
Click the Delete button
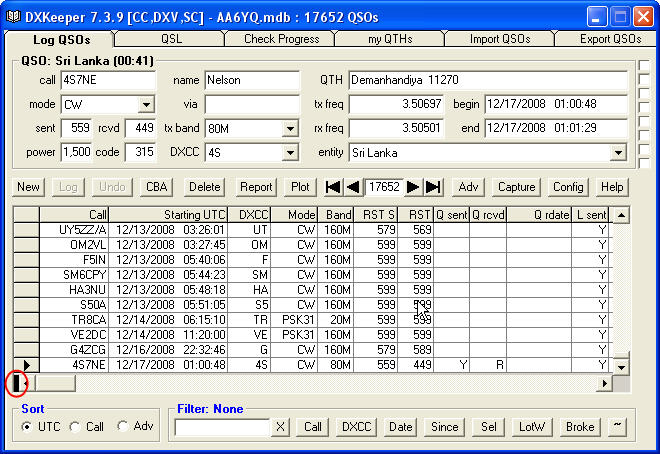pos(205,187)
